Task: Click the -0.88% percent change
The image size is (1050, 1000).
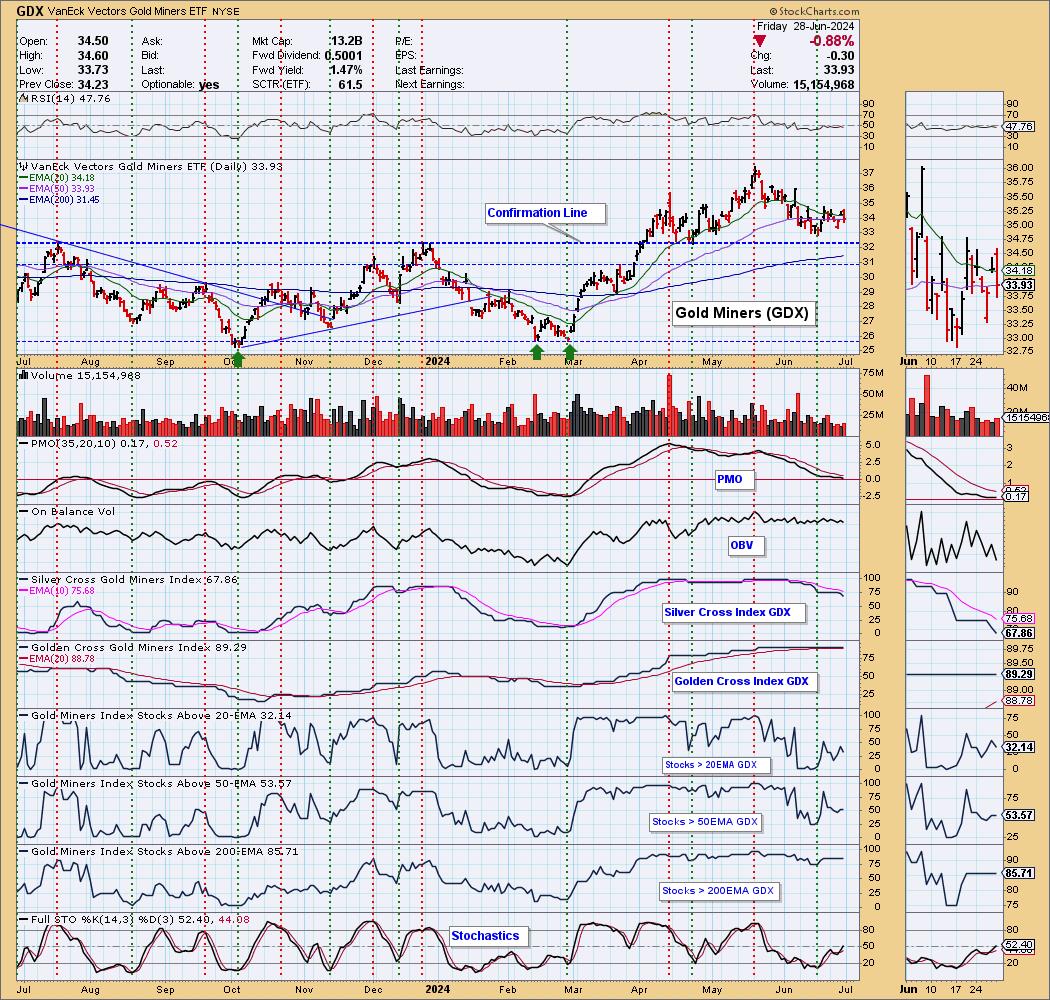Action: (832, 41)
